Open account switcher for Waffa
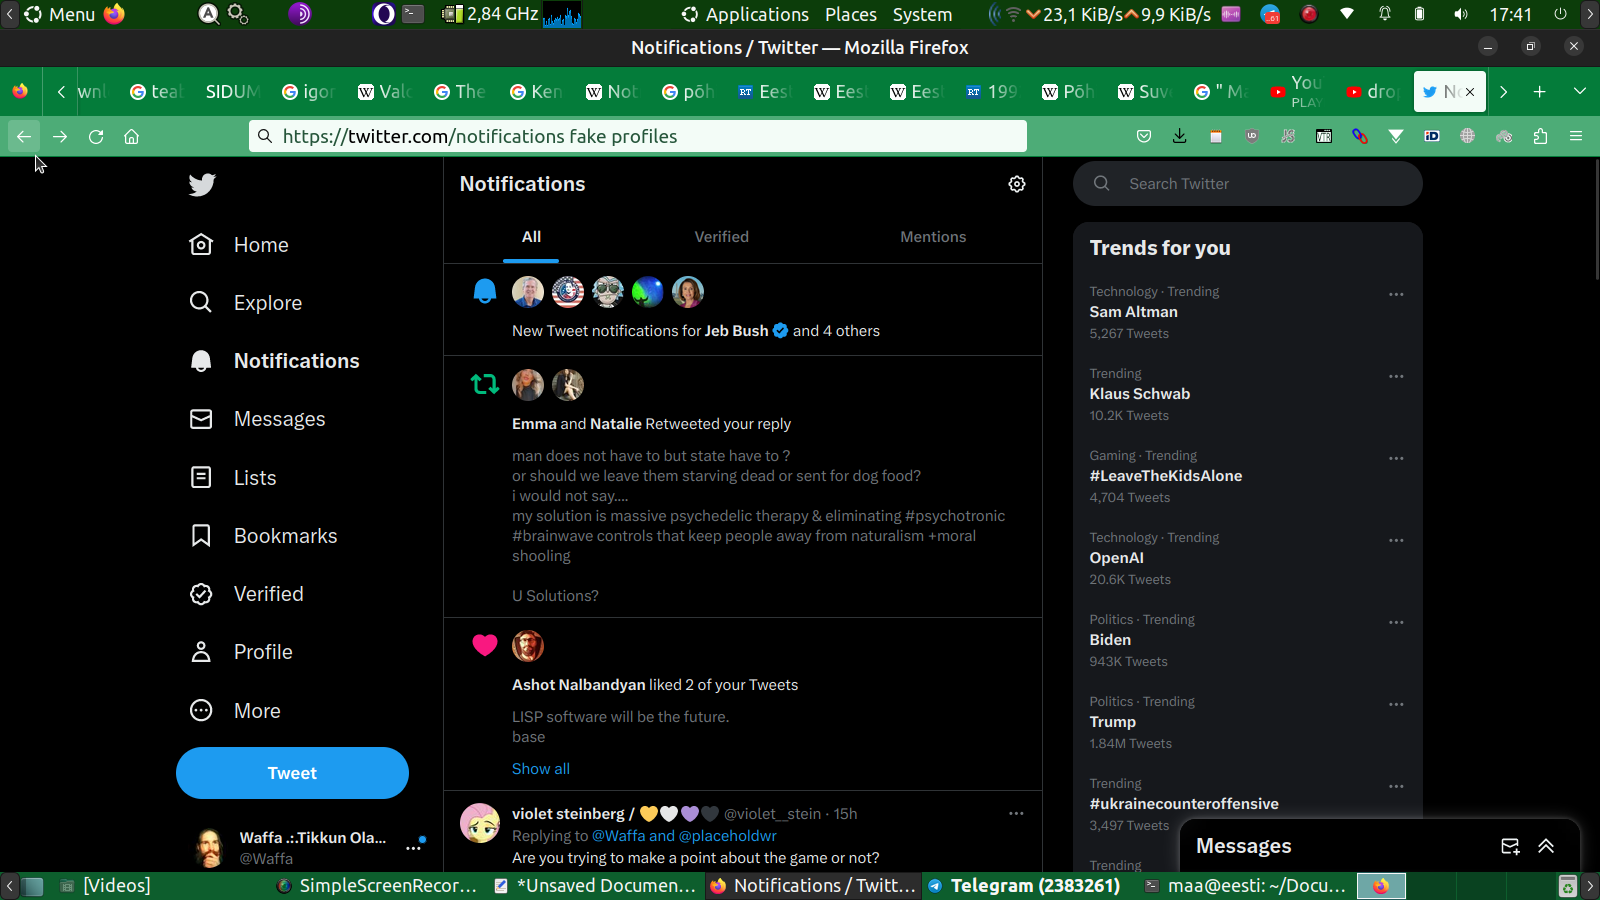The height and width of the screenshot is (900, 1600). 308,848
